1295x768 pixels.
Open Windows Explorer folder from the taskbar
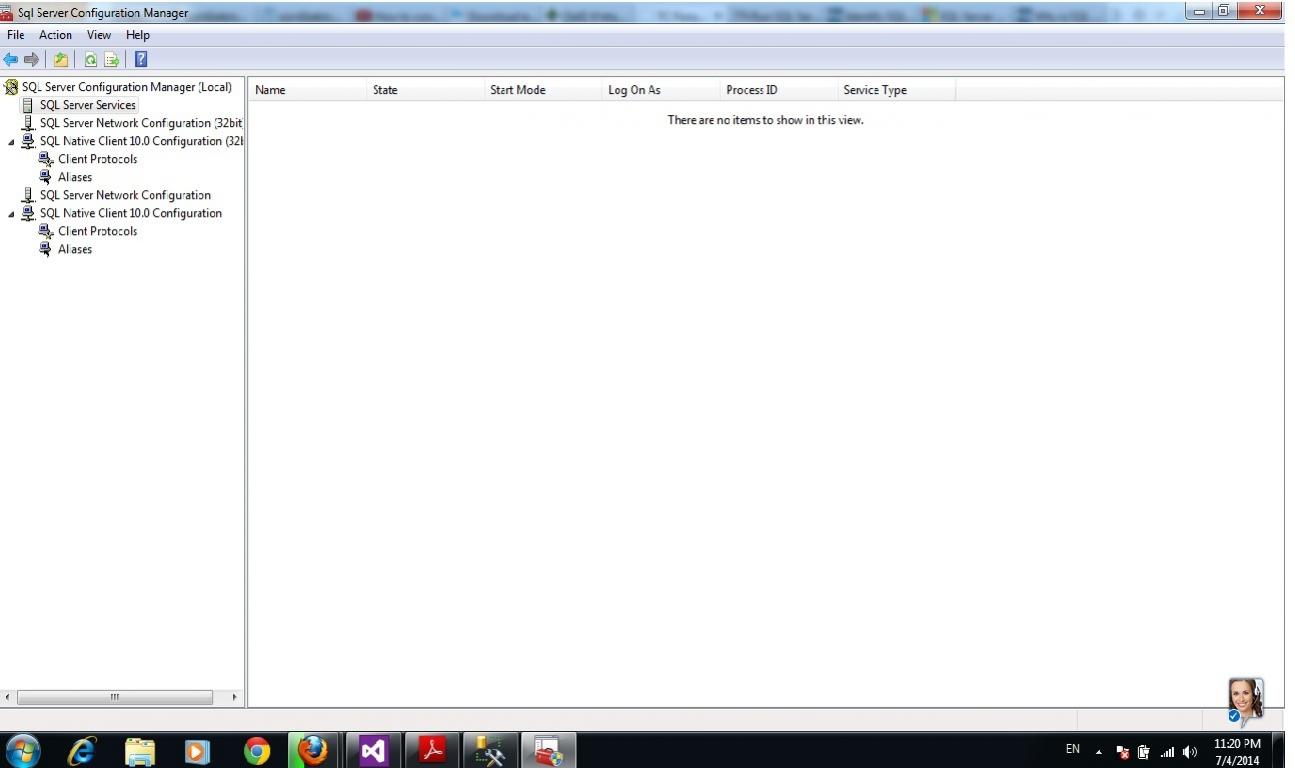140,750
